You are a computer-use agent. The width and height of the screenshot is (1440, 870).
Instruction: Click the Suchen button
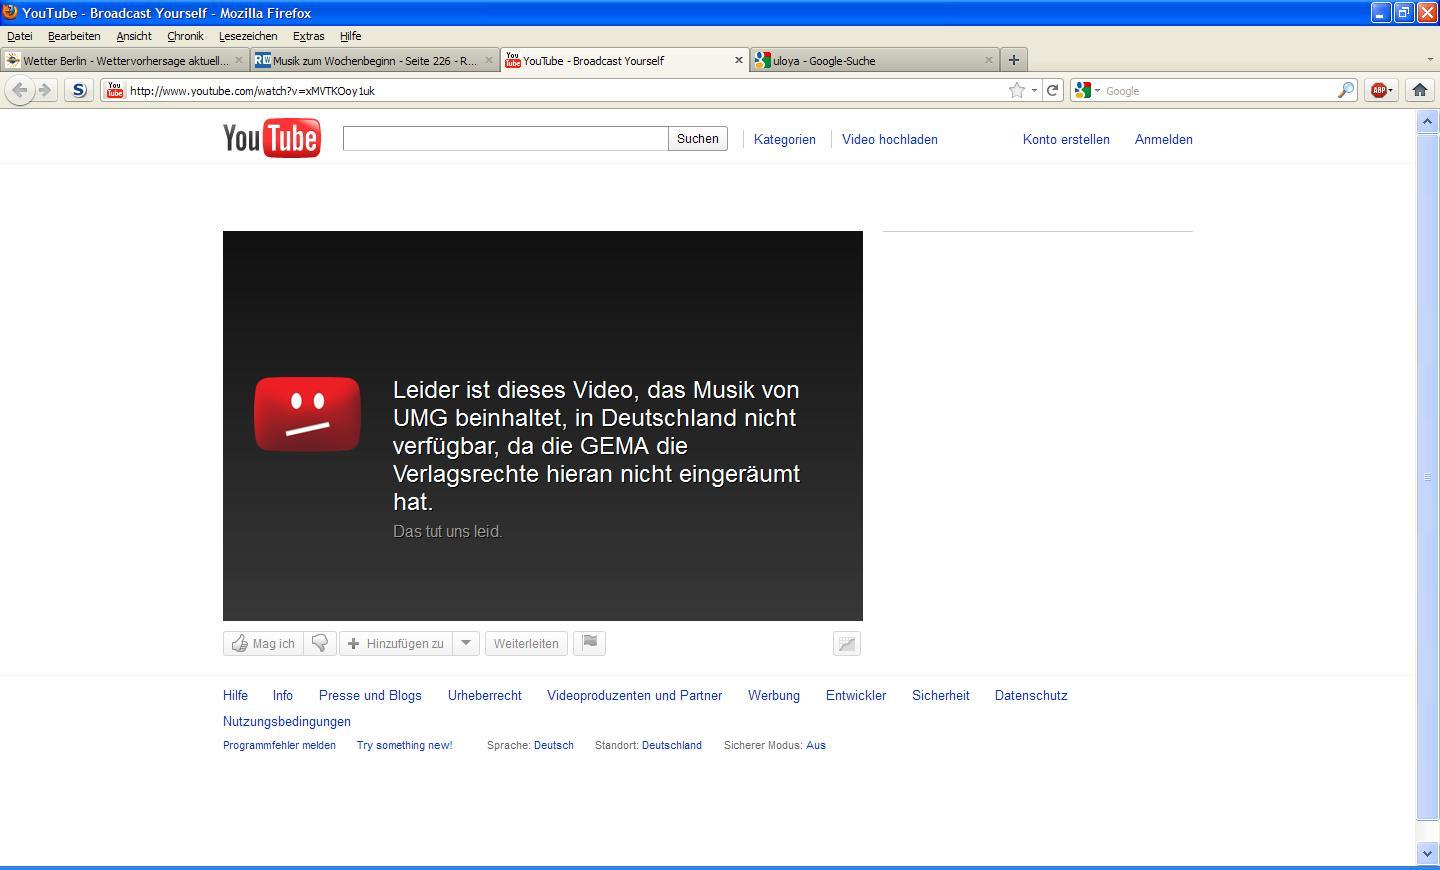point(697,139)
